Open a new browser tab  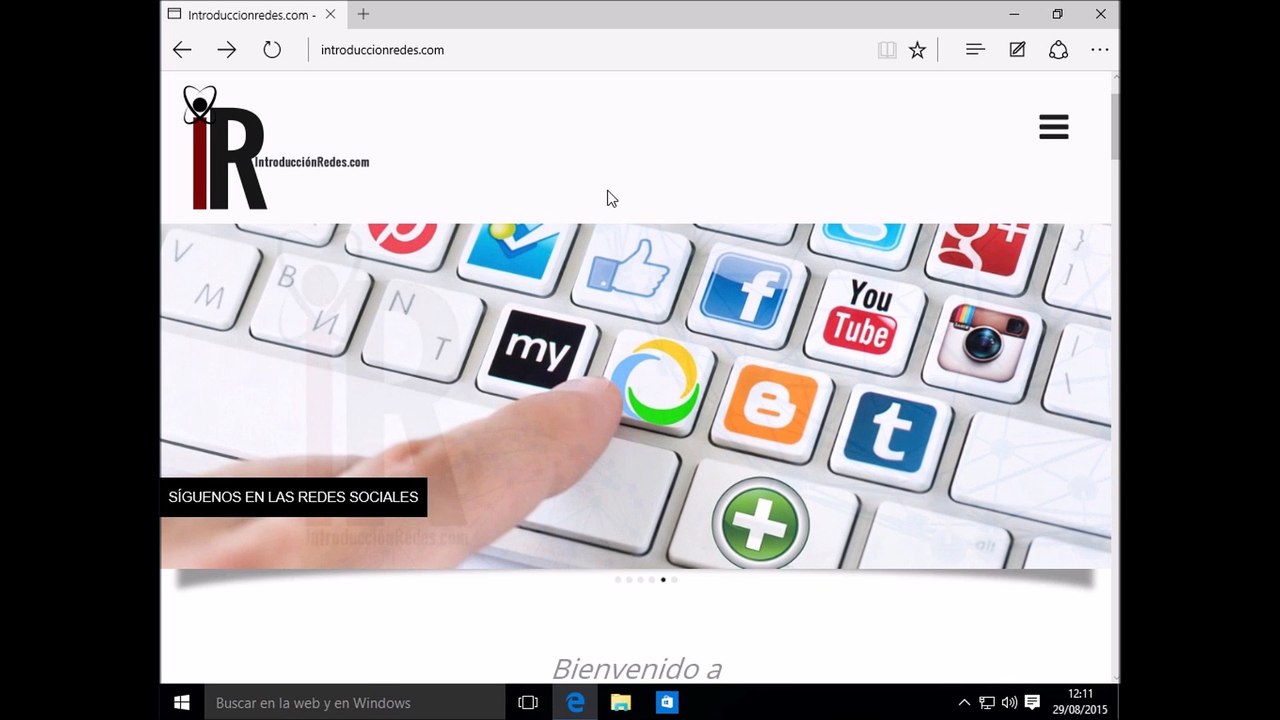(363, 14)
